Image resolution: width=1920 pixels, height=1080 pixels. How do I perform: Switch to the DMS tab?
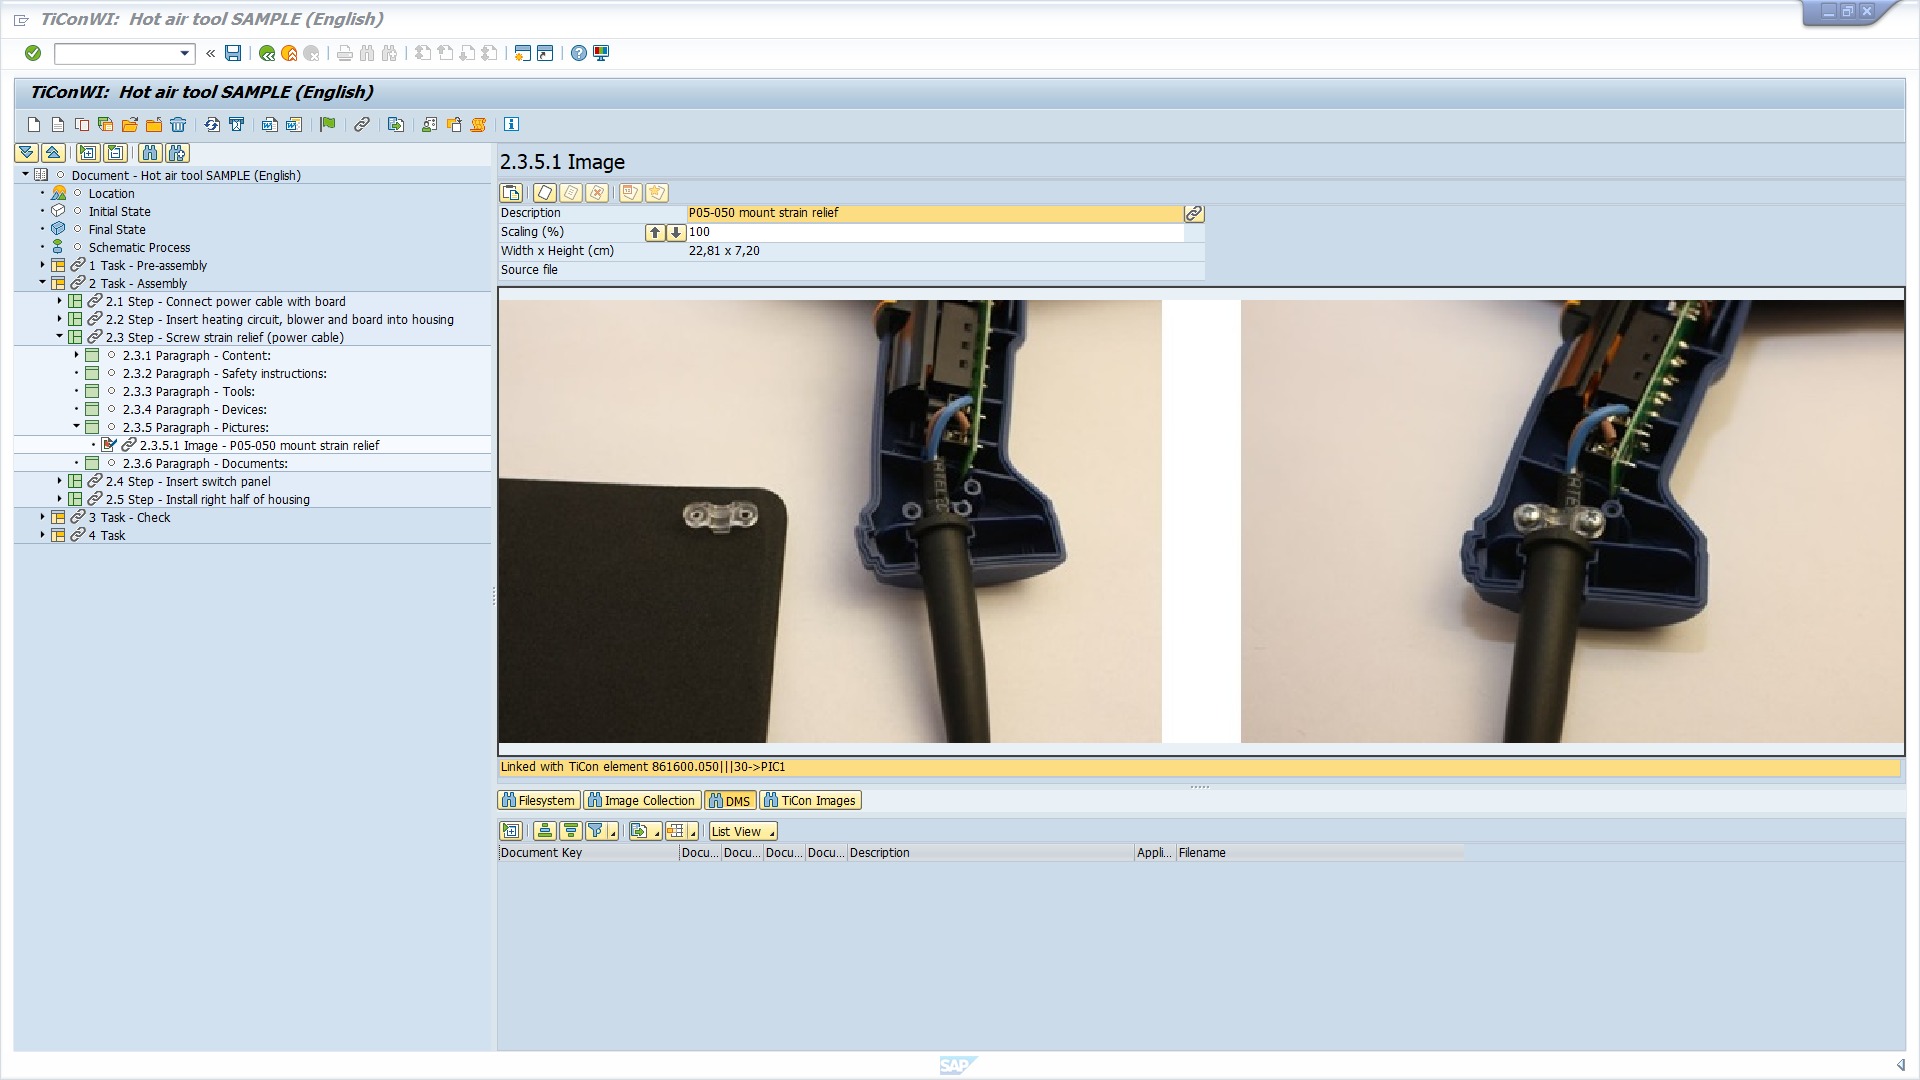tap(730, 801)
